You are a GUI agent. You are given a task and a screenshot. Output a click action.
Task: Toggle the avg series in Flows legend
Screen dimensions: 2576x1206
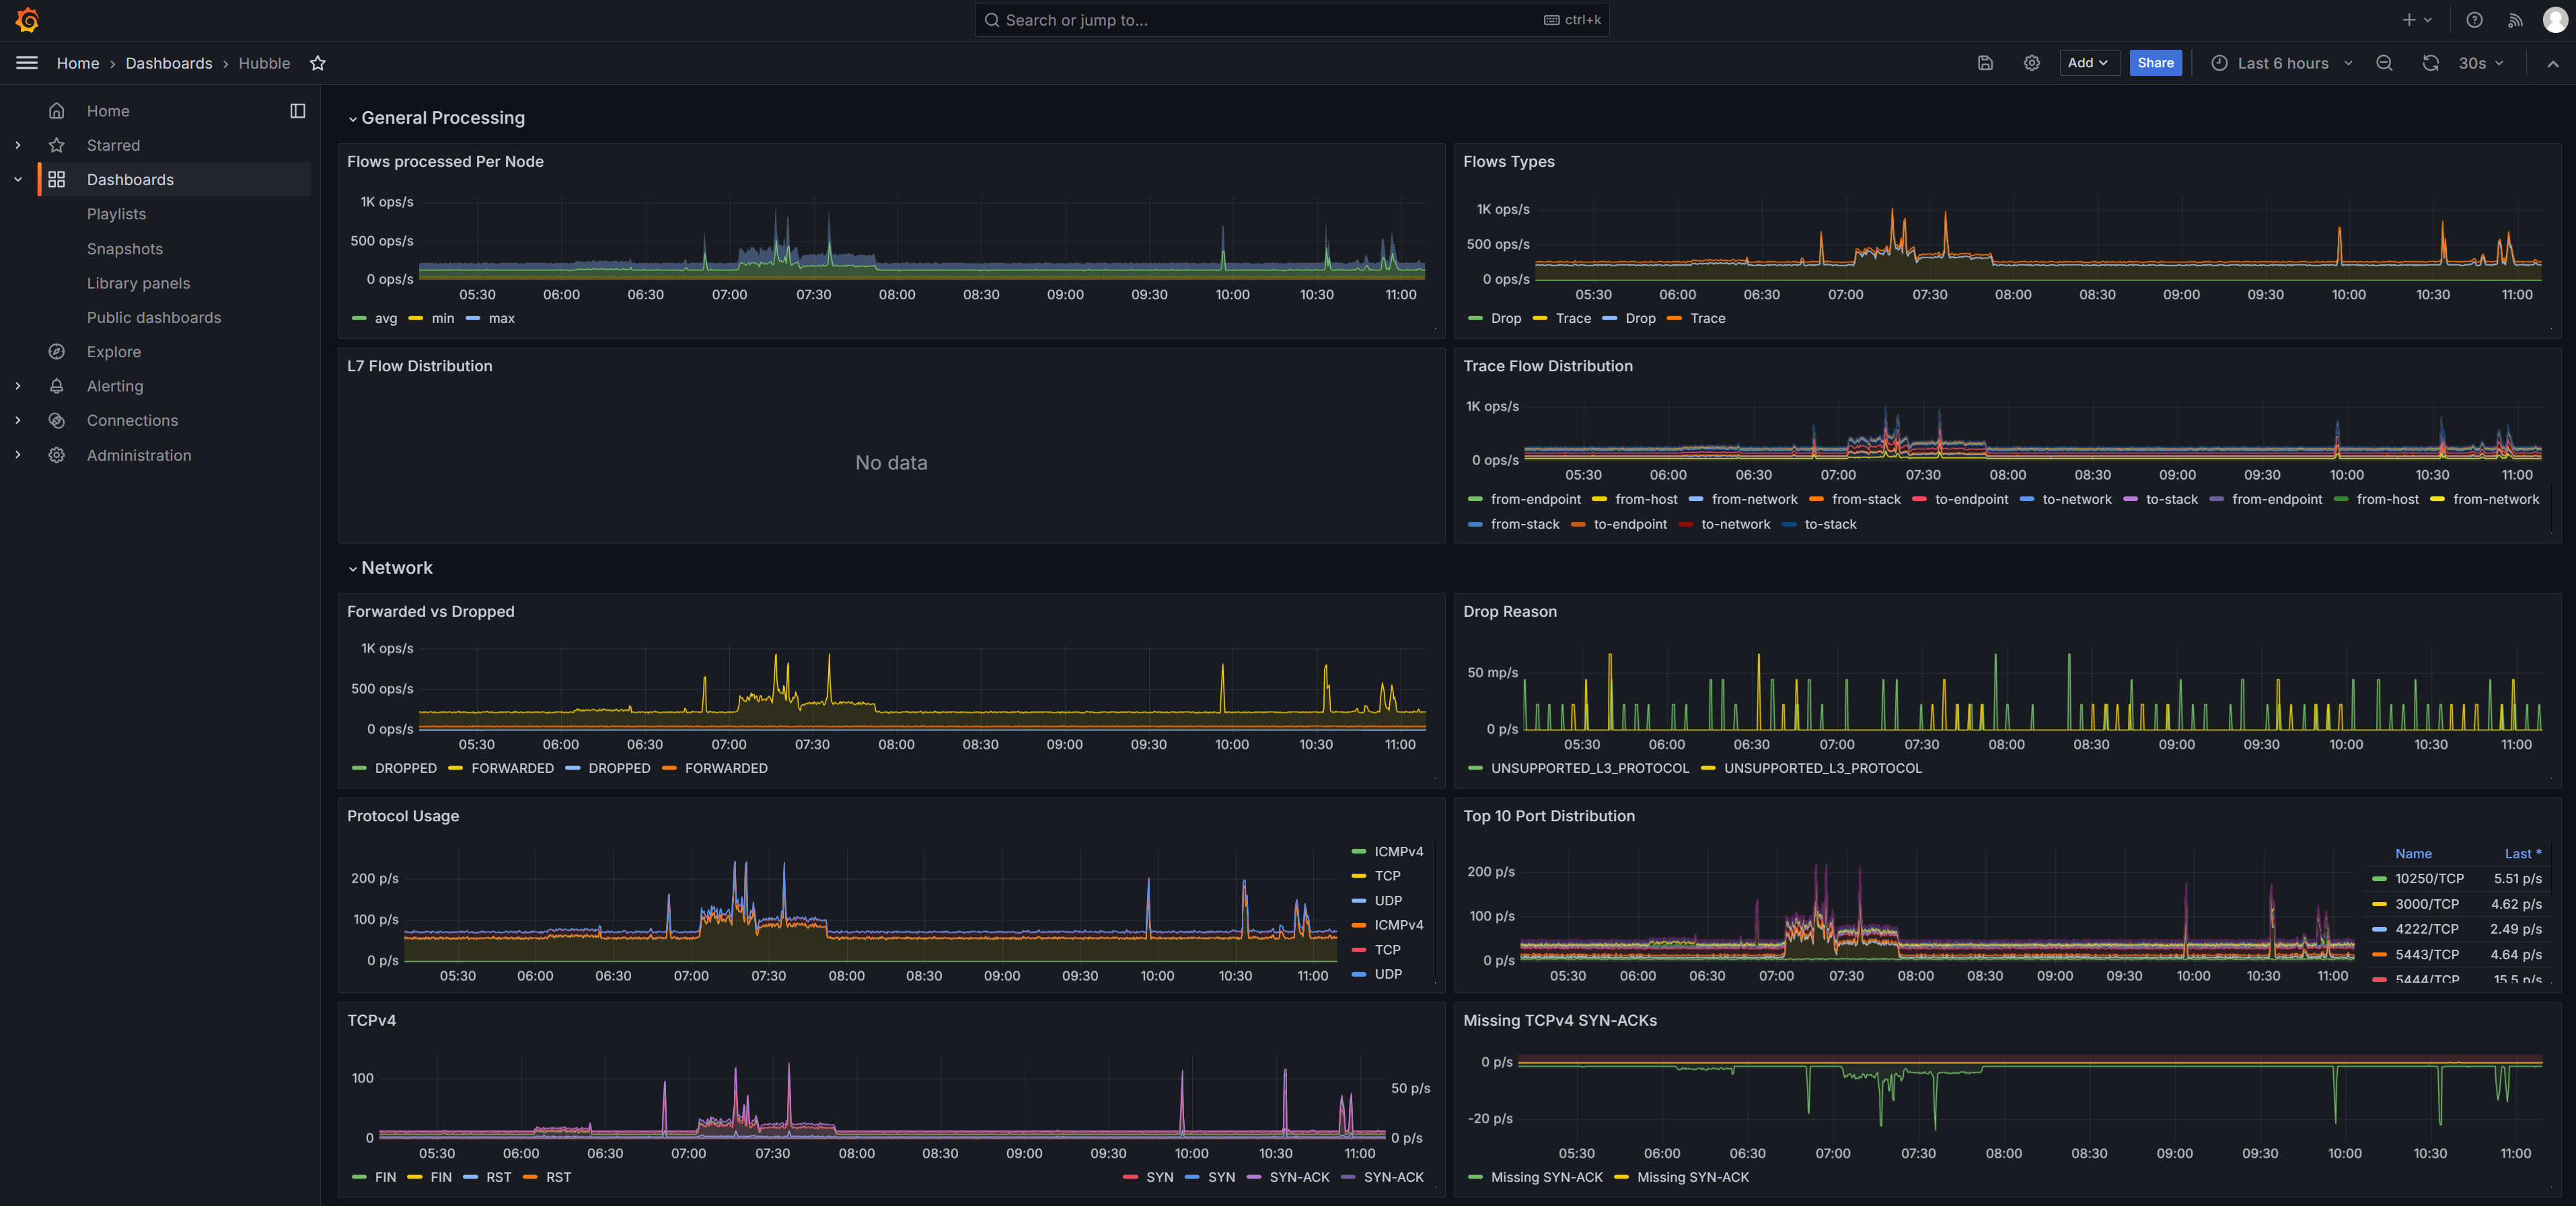[385, 318]
